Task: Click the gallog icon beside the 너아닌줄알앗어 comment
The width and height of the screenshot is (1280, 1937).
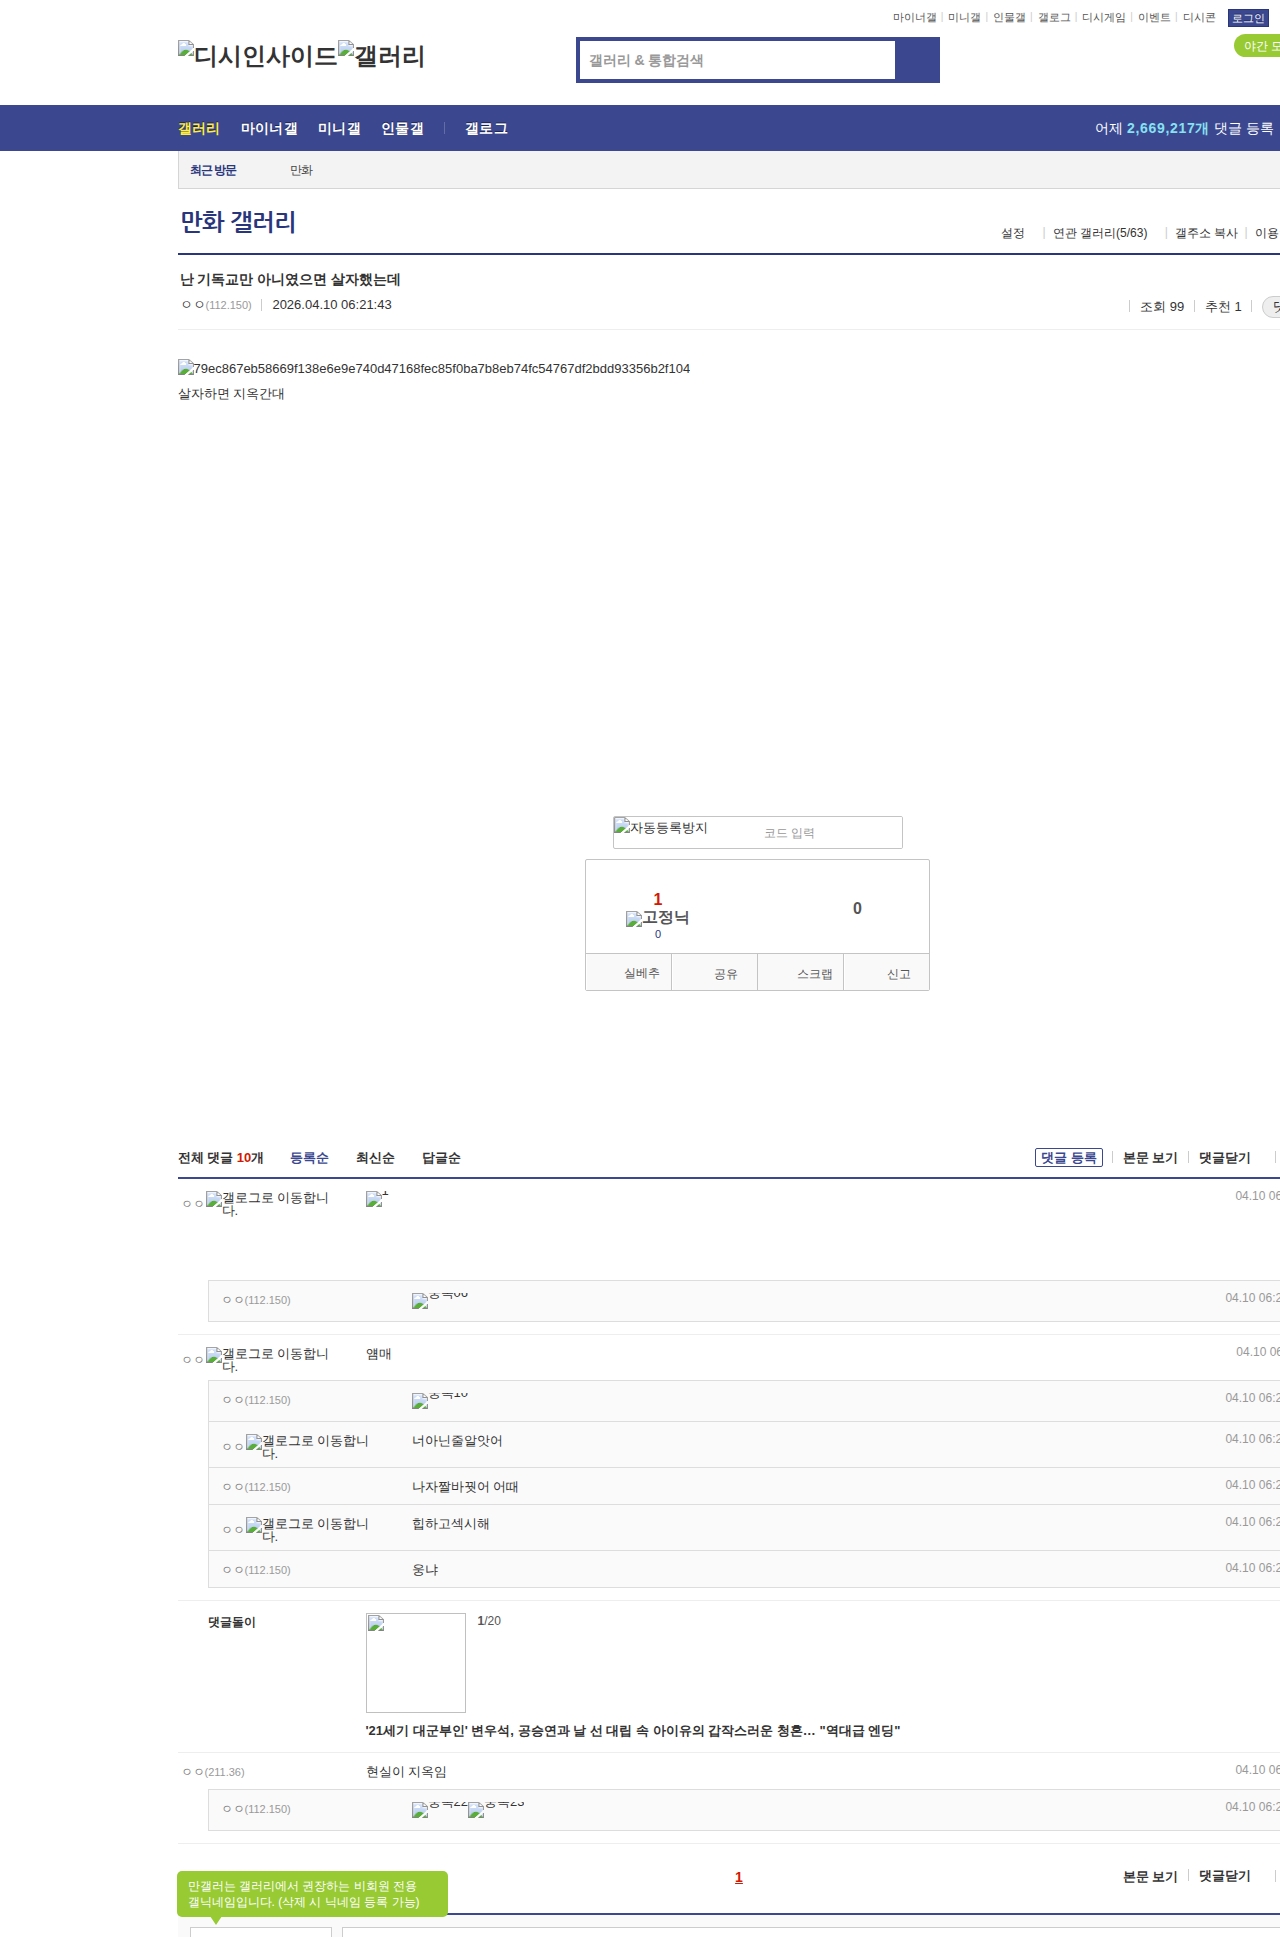Action: click(254, 1444)
